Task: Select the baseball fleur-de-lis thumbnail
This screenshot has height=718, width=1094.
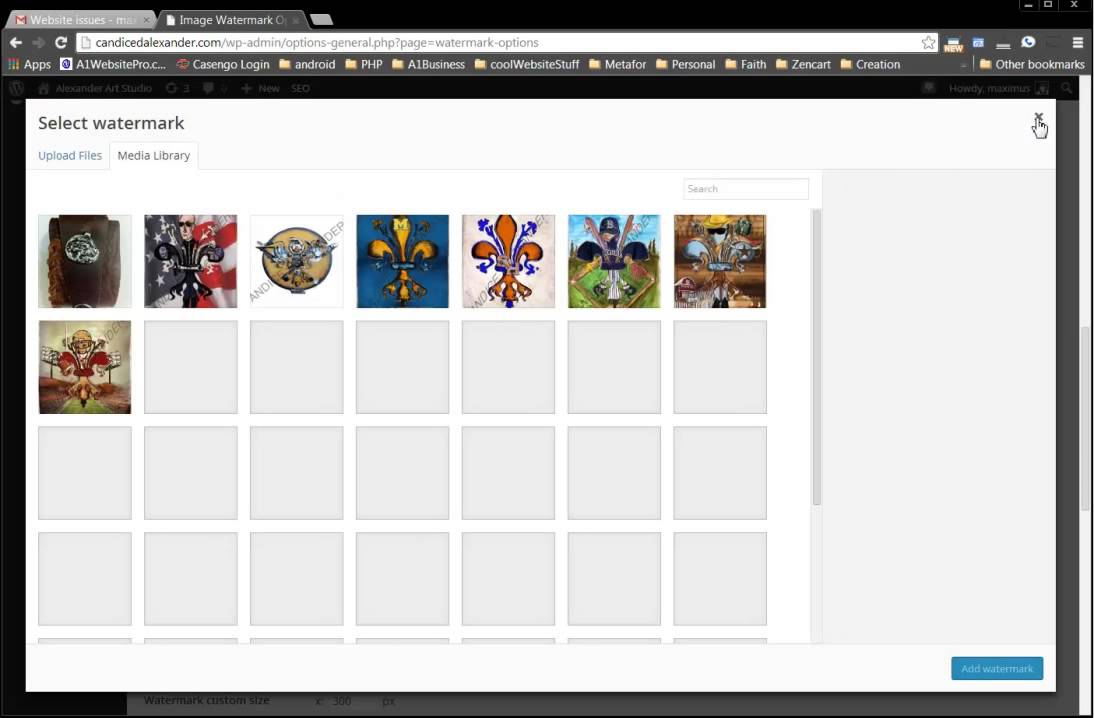Action: pyautogui.click(x=614, y=262)
